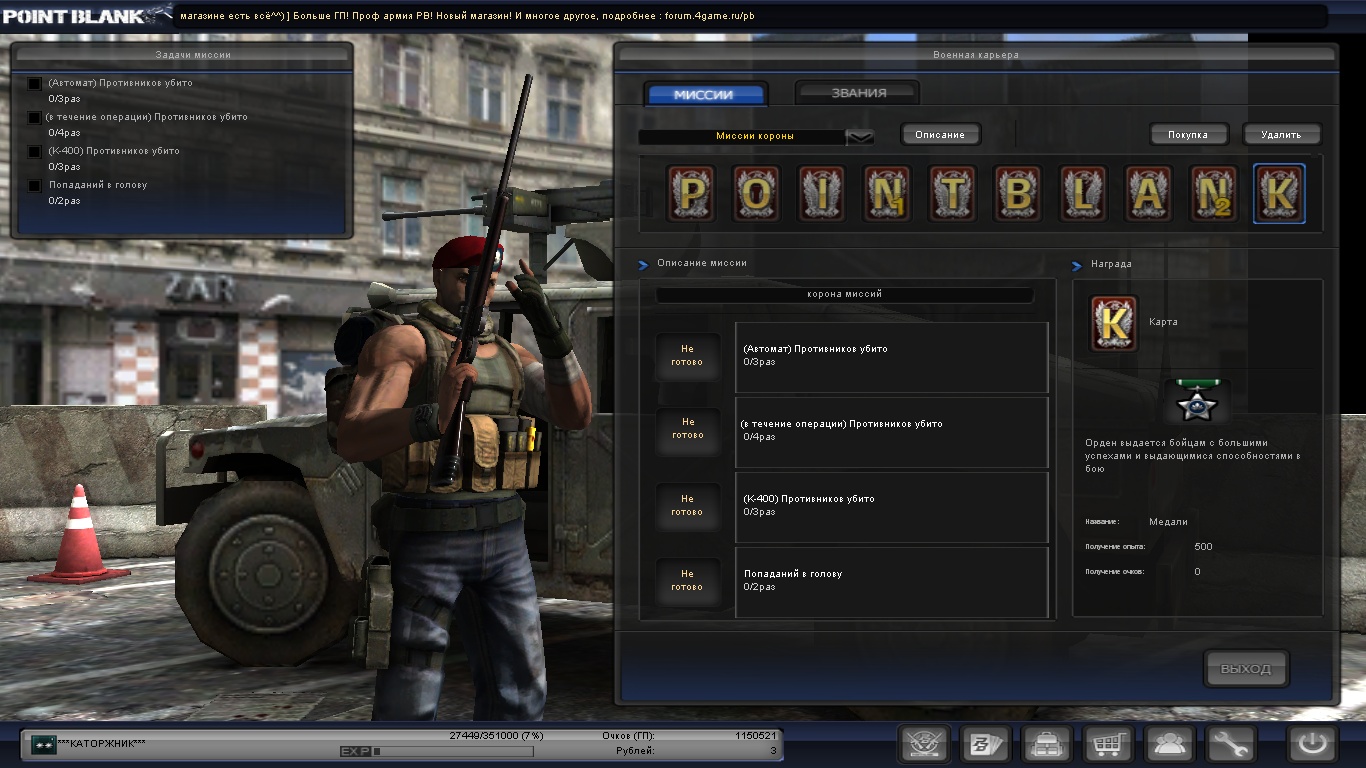Select the letter P mission card
The image size is (1366, 768).
tap(691, 194)
